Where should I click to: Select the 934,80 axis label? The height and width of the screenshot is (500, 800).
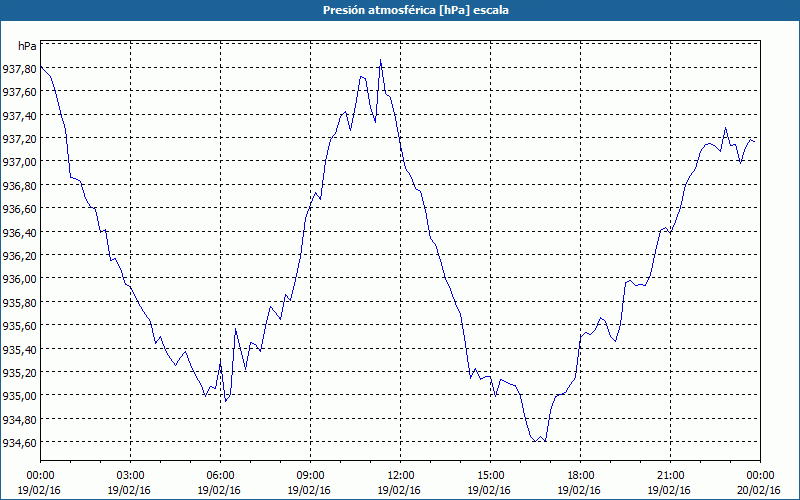tap(19, 419)
